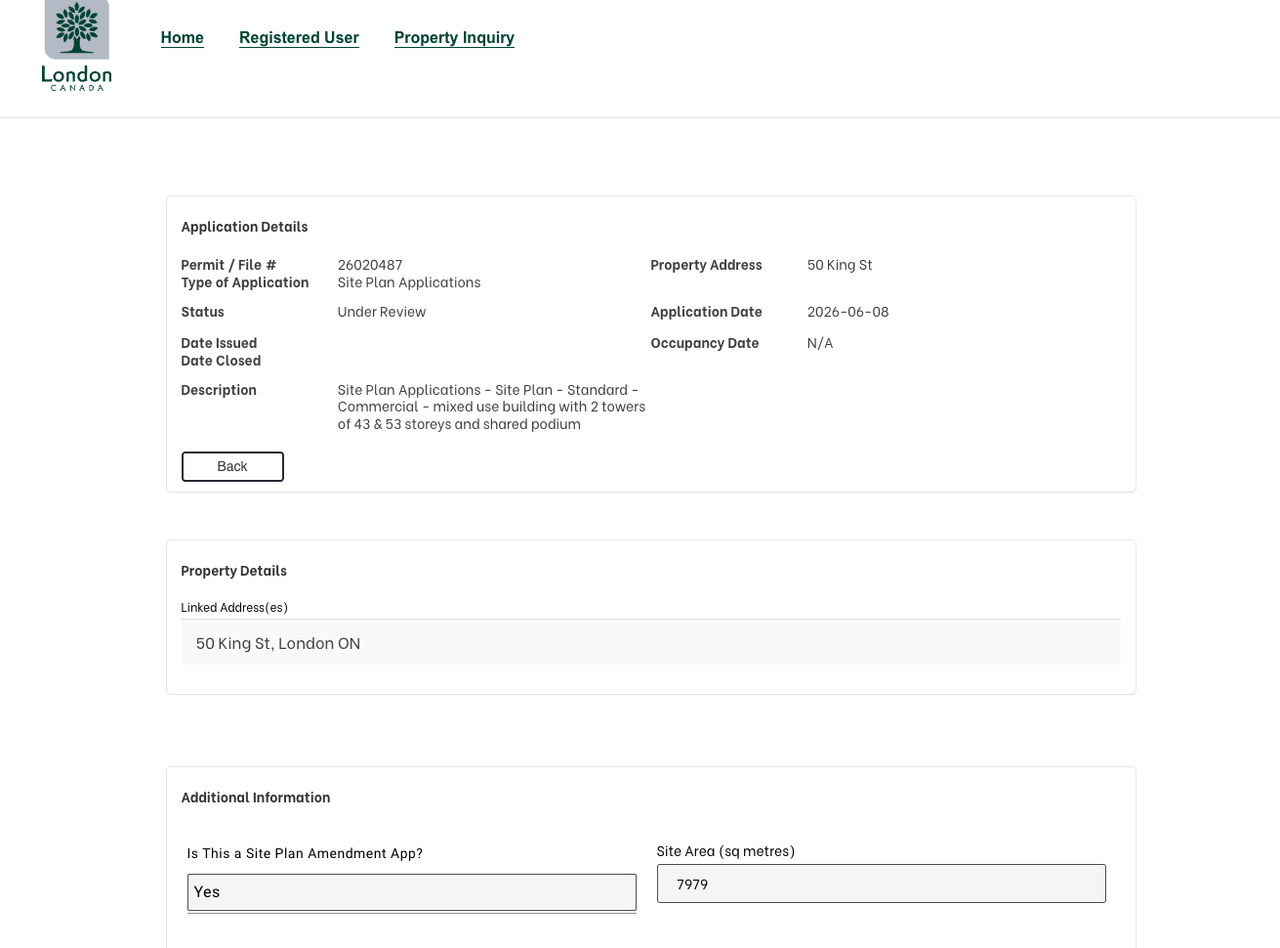Click the 'Linked Address(es)' label
This screenshot has height=948, width=1280.
[235, 608]
